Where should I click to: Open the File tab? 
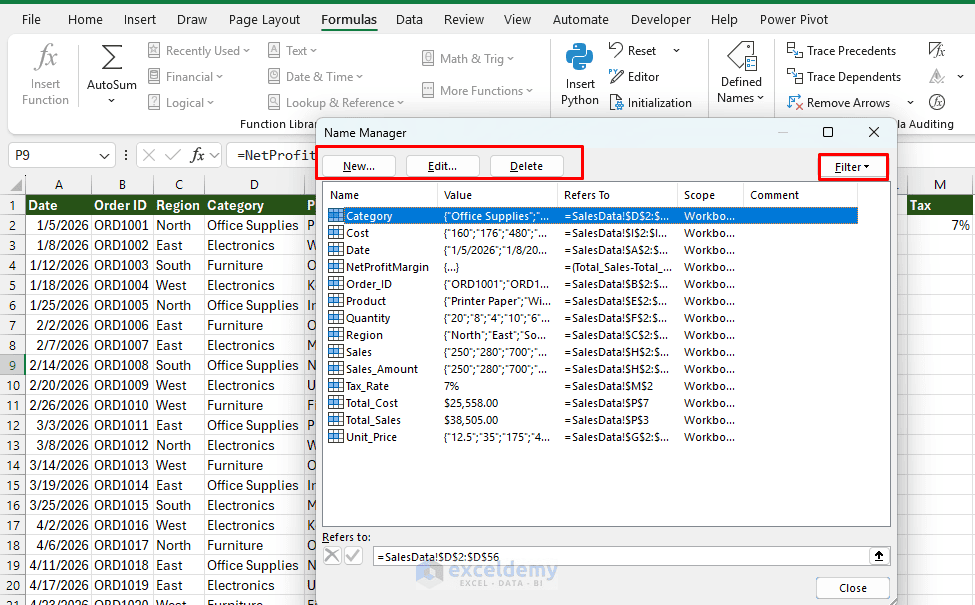point(31,19)
